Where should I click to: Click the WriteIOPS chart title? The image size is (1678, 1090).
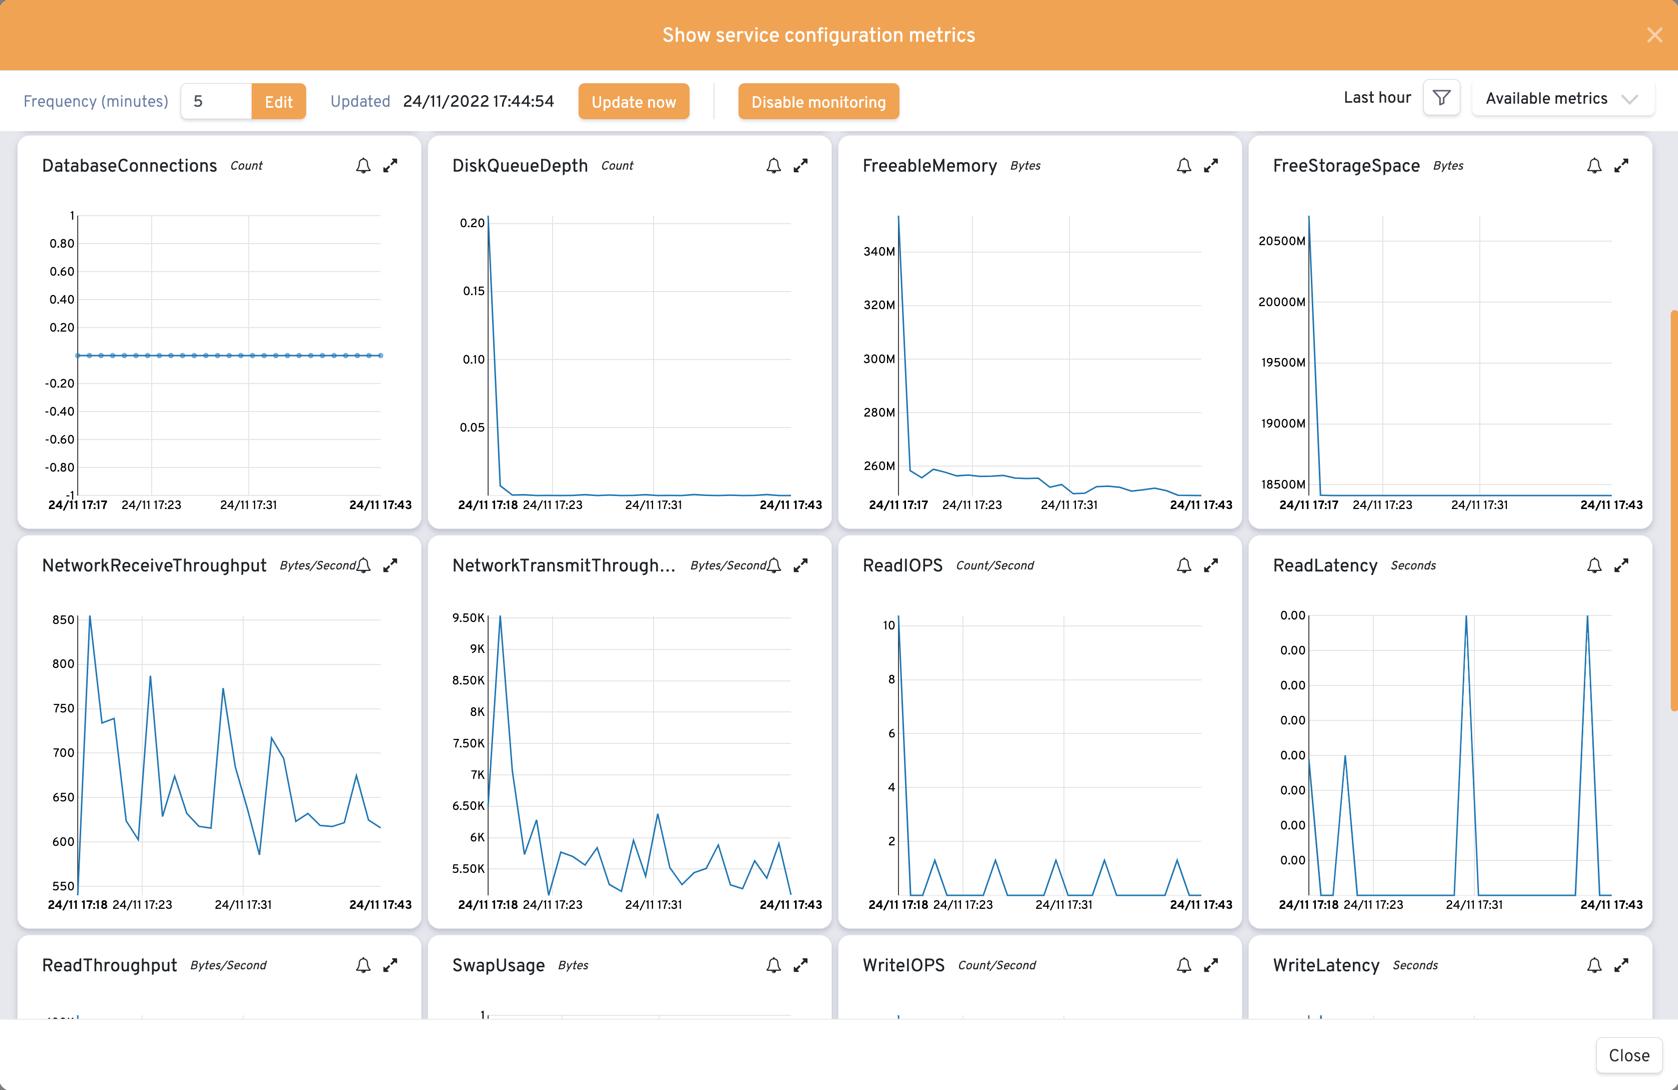click(903, 966)
